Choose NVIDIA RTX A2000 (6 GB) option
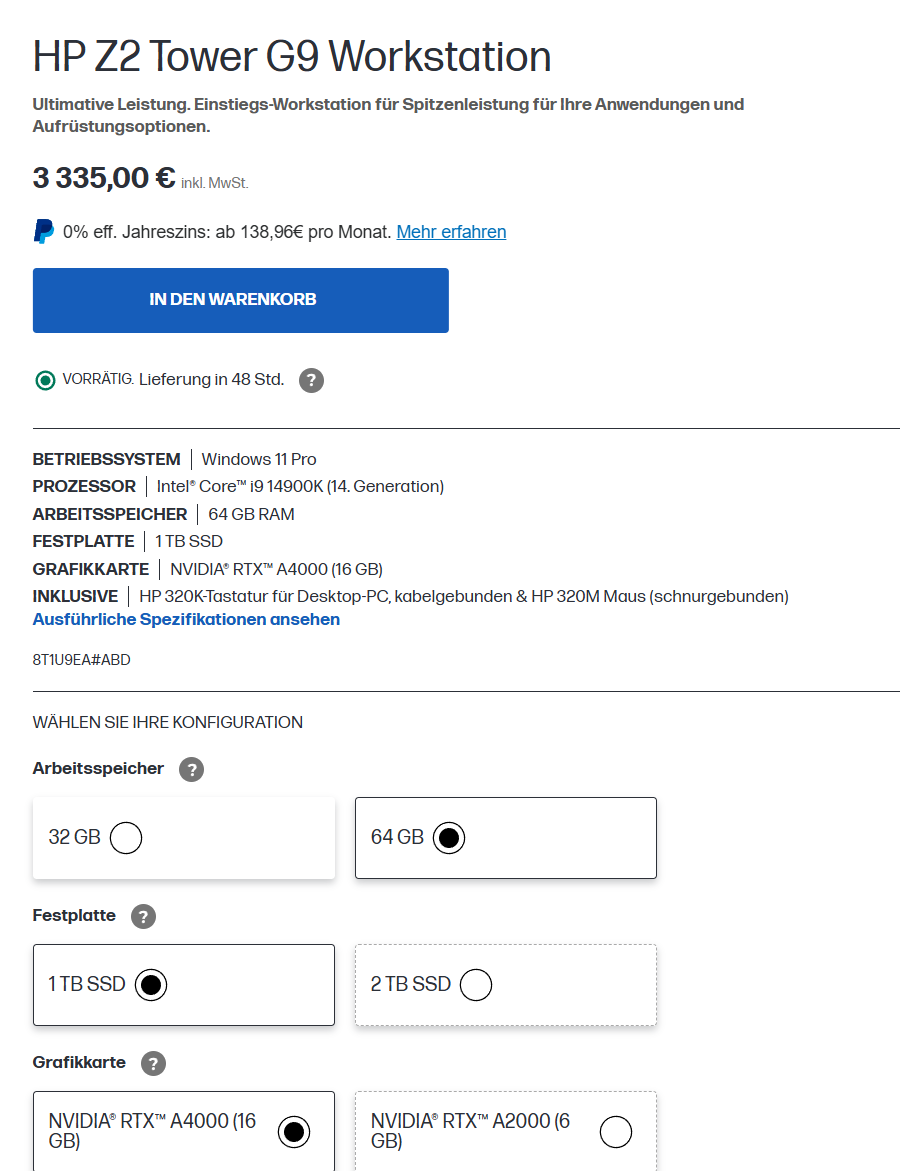 616,1132
